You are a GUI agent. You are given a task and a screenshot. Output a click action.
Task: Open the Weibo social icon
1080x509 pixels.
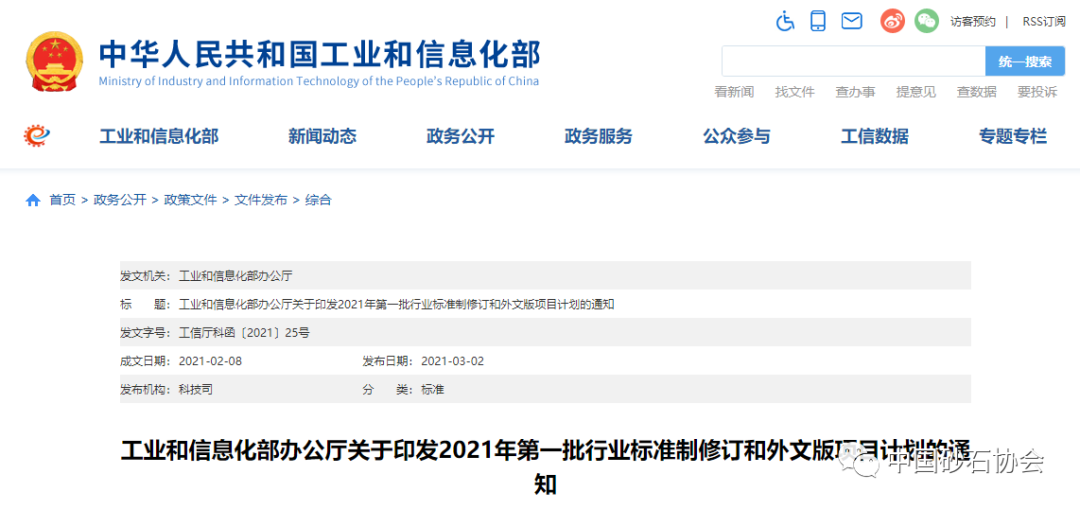coord(892,21)
